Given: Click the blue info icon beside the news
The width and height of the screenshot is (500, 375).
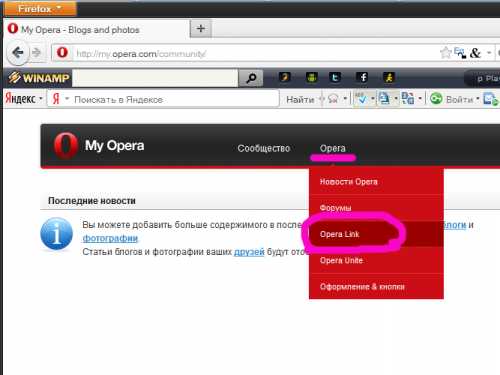Looking at the screenshot, I should (x=56, y=234).
